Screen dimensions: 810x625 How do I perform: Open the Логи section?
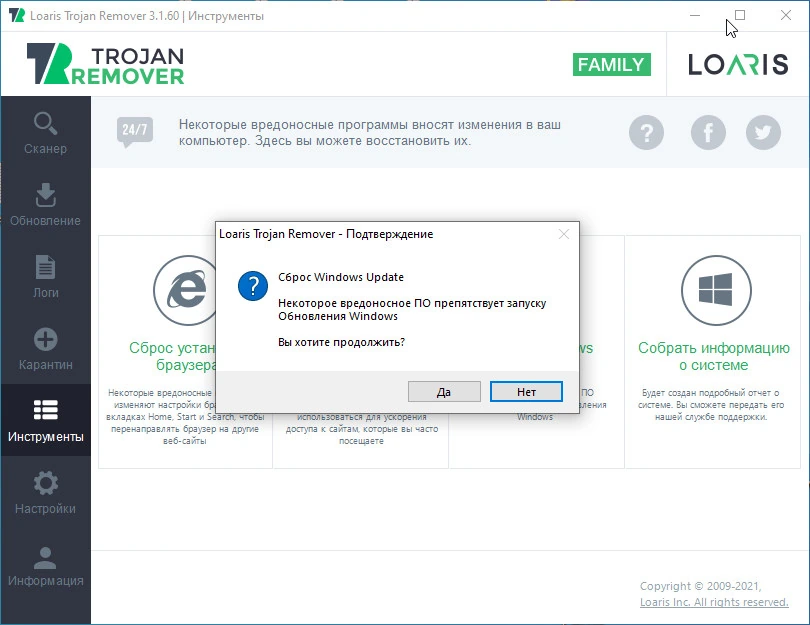coord(45,276)
